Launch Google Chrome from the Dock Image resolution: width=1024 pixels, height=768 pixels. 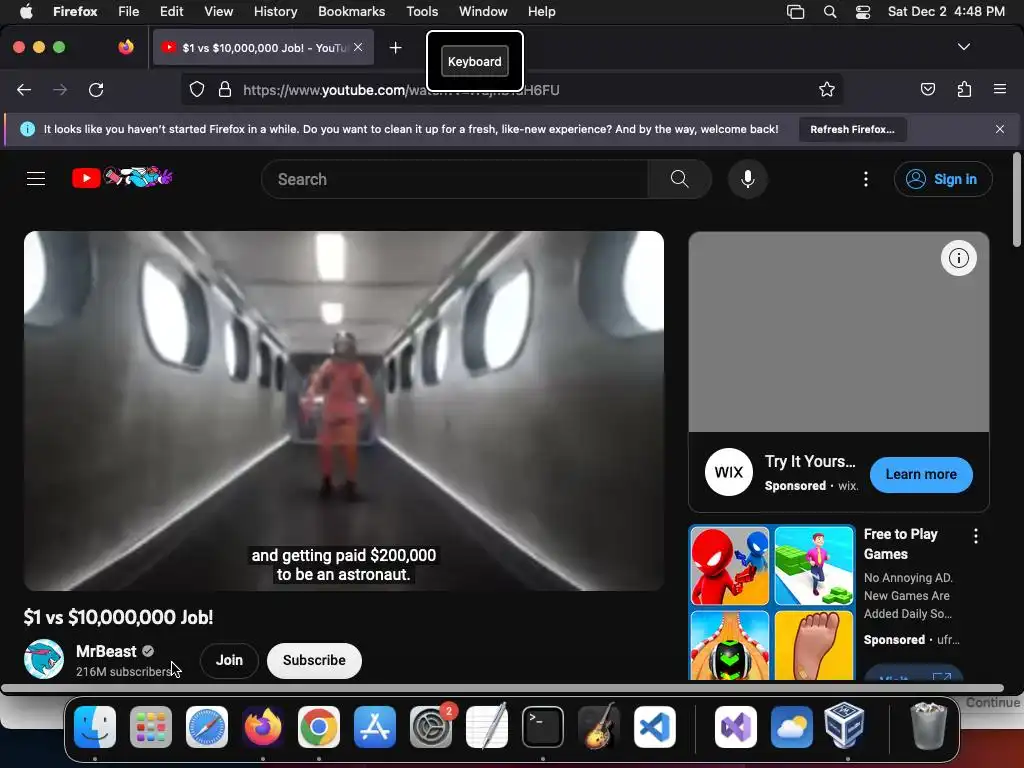tap(319, 726)
